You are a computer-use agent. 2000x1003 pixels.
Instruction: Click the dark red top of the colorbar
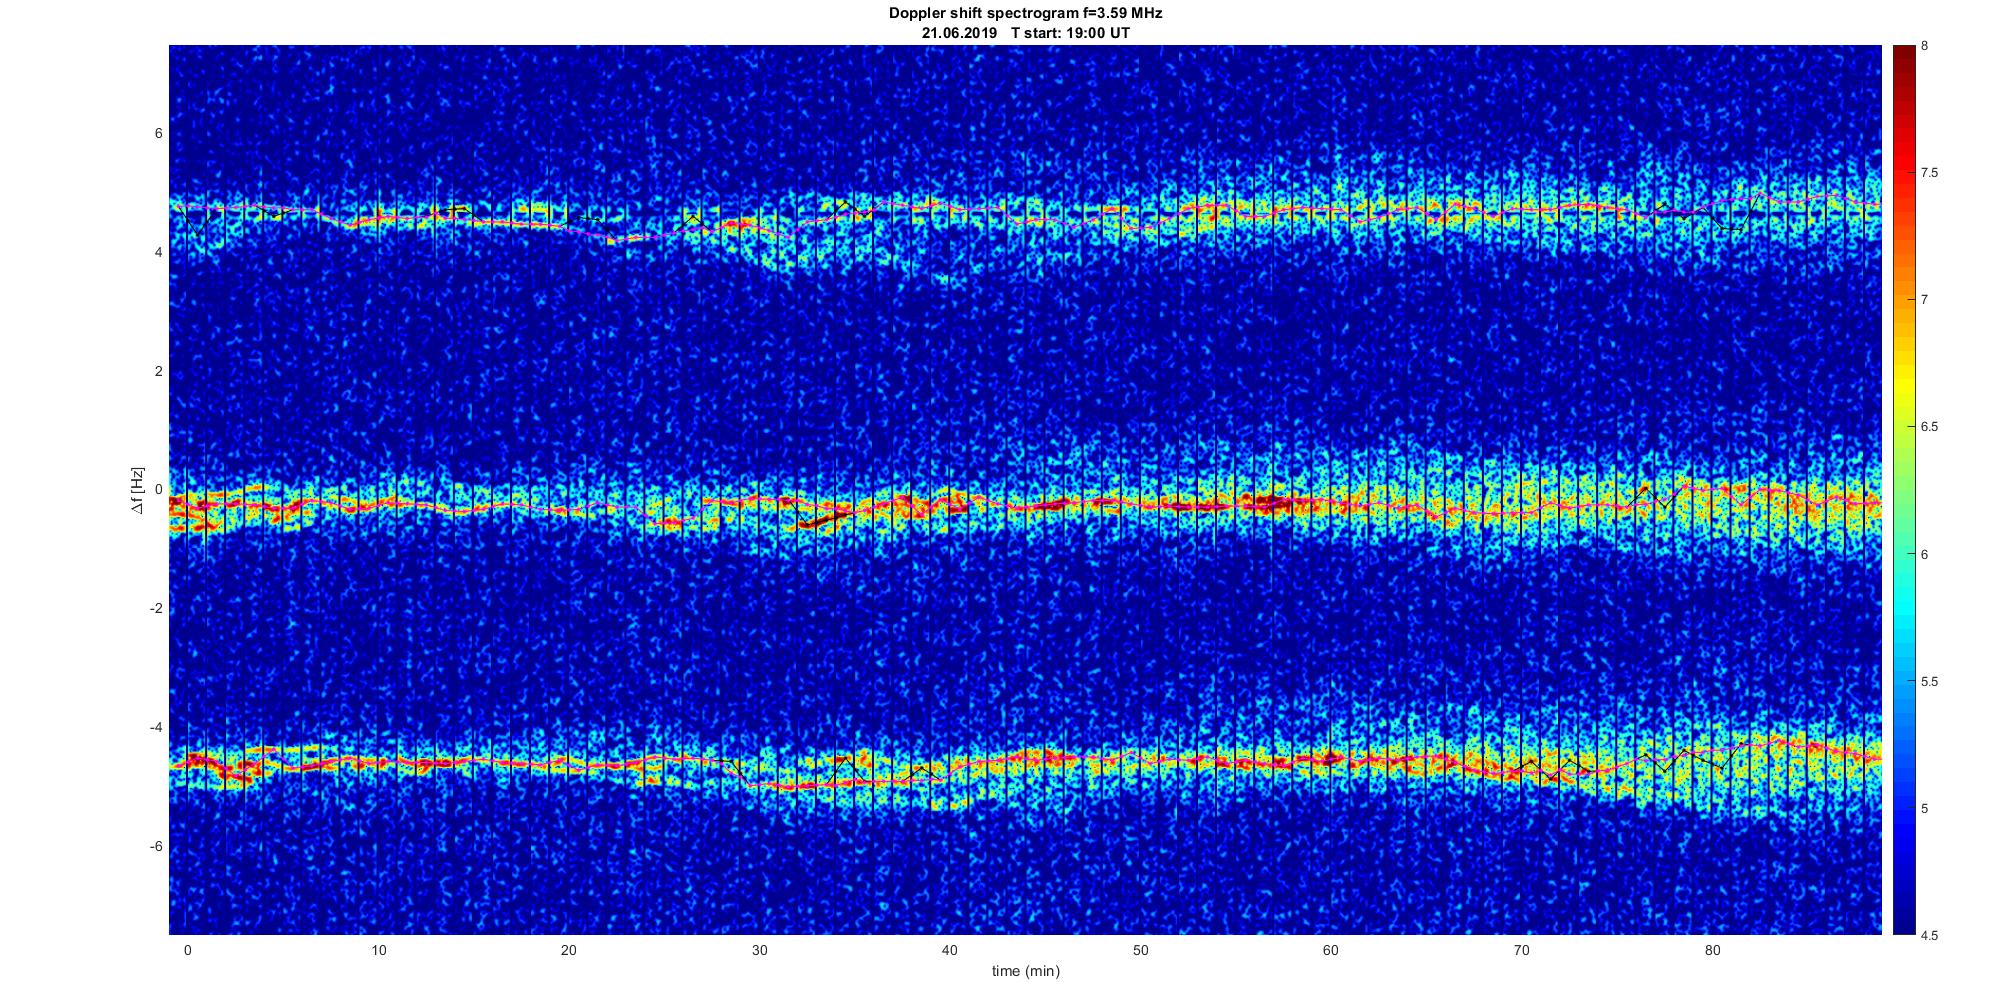(x=1903, y=60)
